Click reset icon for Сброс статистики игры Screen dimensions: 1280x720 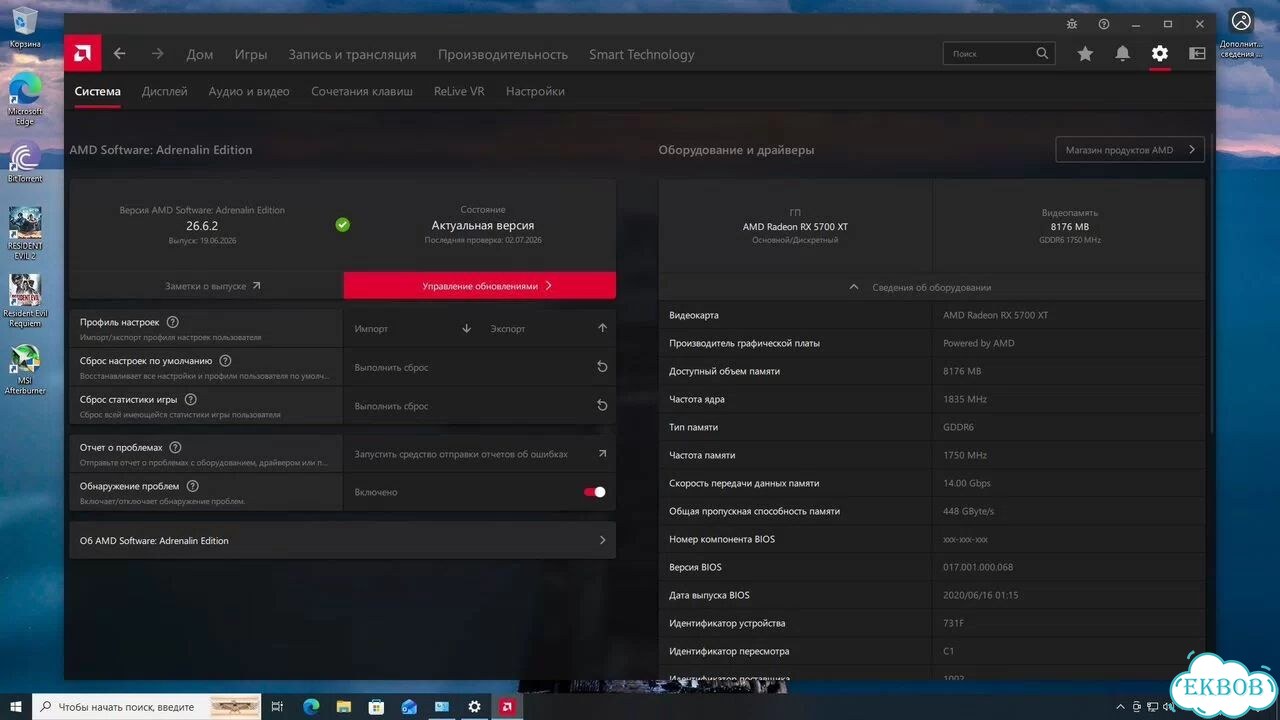pos(602,405)
